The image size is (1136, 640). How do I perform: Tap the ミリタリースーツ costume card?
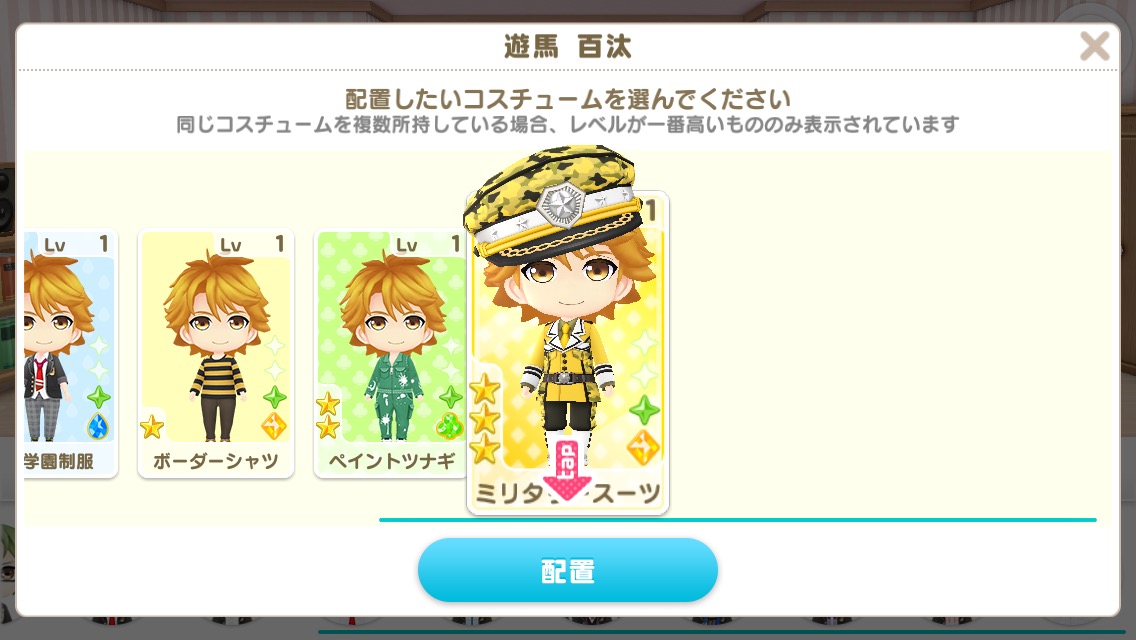click(567, 353)
